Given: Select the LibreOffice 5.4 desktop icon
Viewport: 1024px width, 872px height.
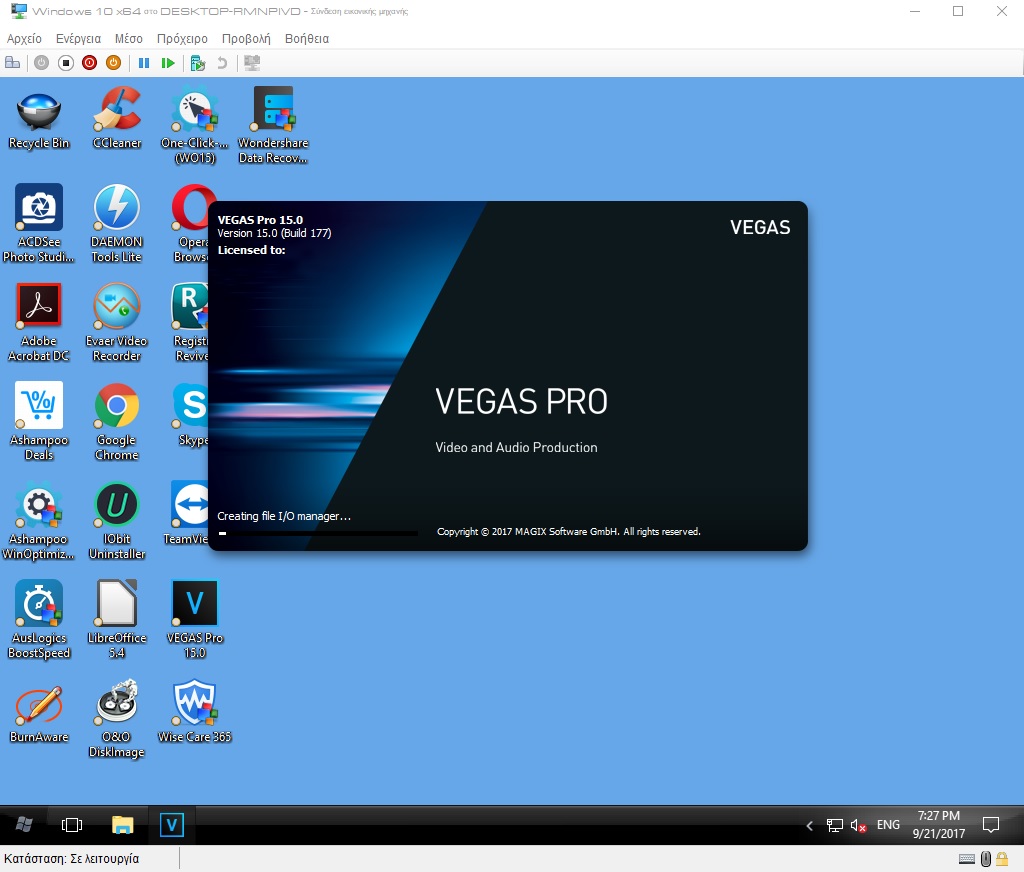Looking at the screenshot, I should click(x=116, y=620).
